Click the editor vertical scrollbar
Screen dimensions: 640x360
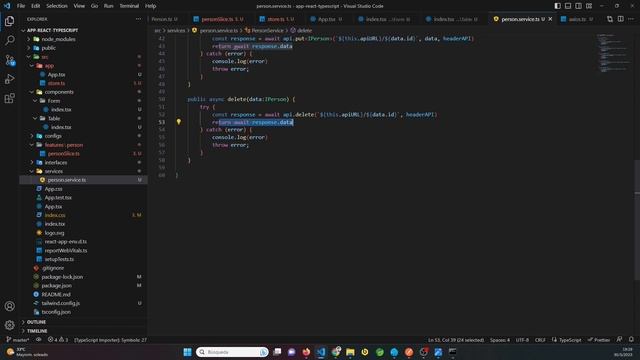tap(637, 220)
